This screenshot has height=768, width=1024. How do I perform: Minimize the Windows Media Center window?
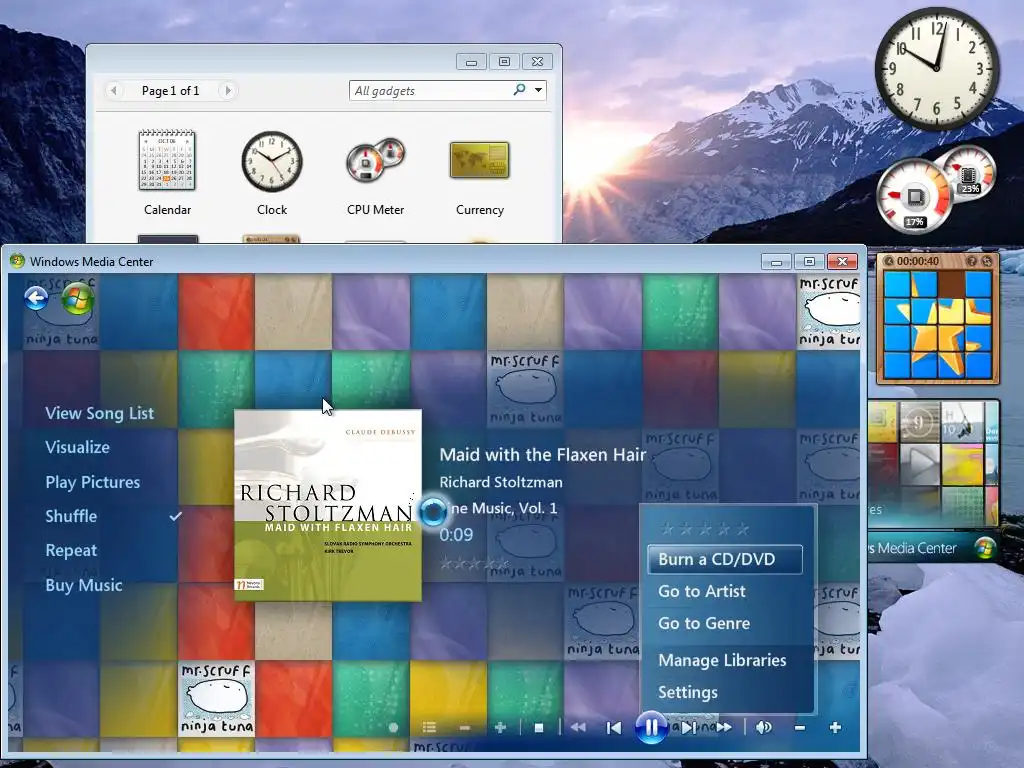tap(776, 262)
